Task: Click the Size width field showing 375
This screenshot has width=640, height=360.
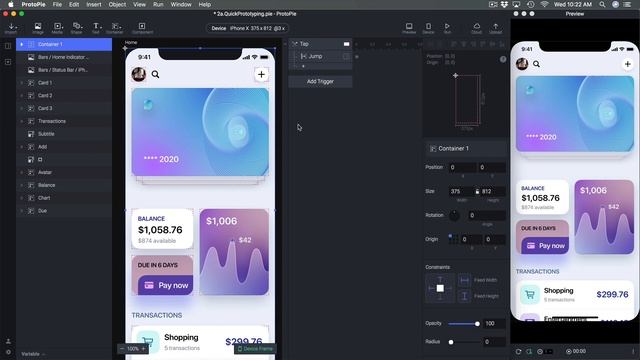Action: pos(461,191)
